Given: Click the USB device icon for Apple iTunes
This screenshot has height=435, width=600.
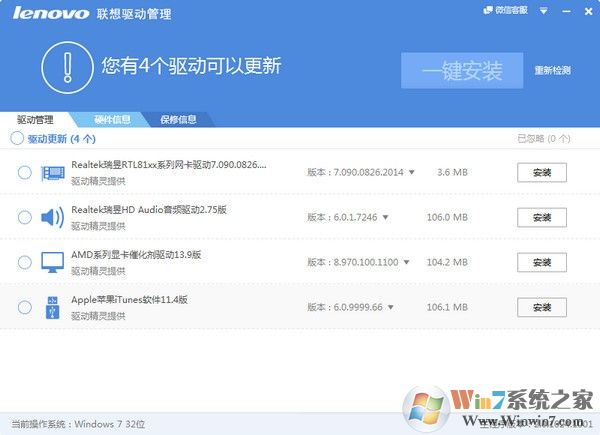Looking at the screenshot, I should click(52, 308).
